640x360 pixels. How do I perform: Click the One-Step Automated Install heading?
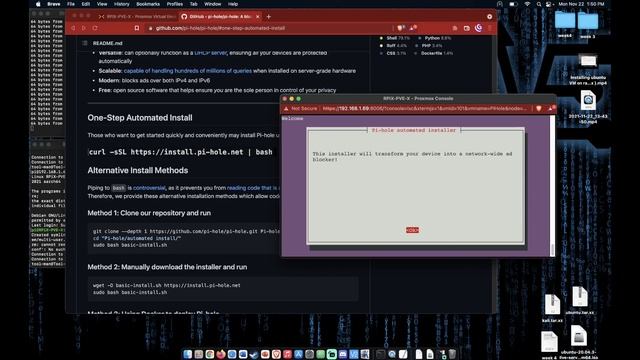[x=140, y=118]
